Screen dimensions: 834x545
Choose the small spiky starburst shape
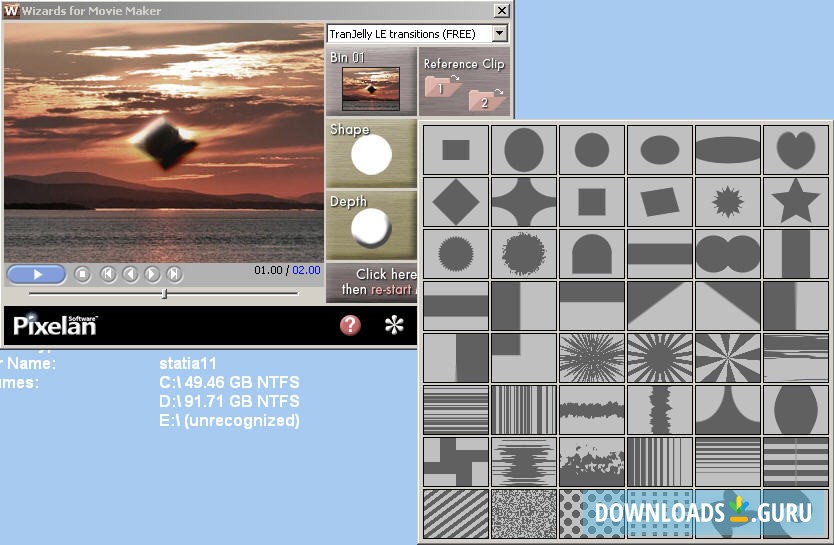coord(728,202)
